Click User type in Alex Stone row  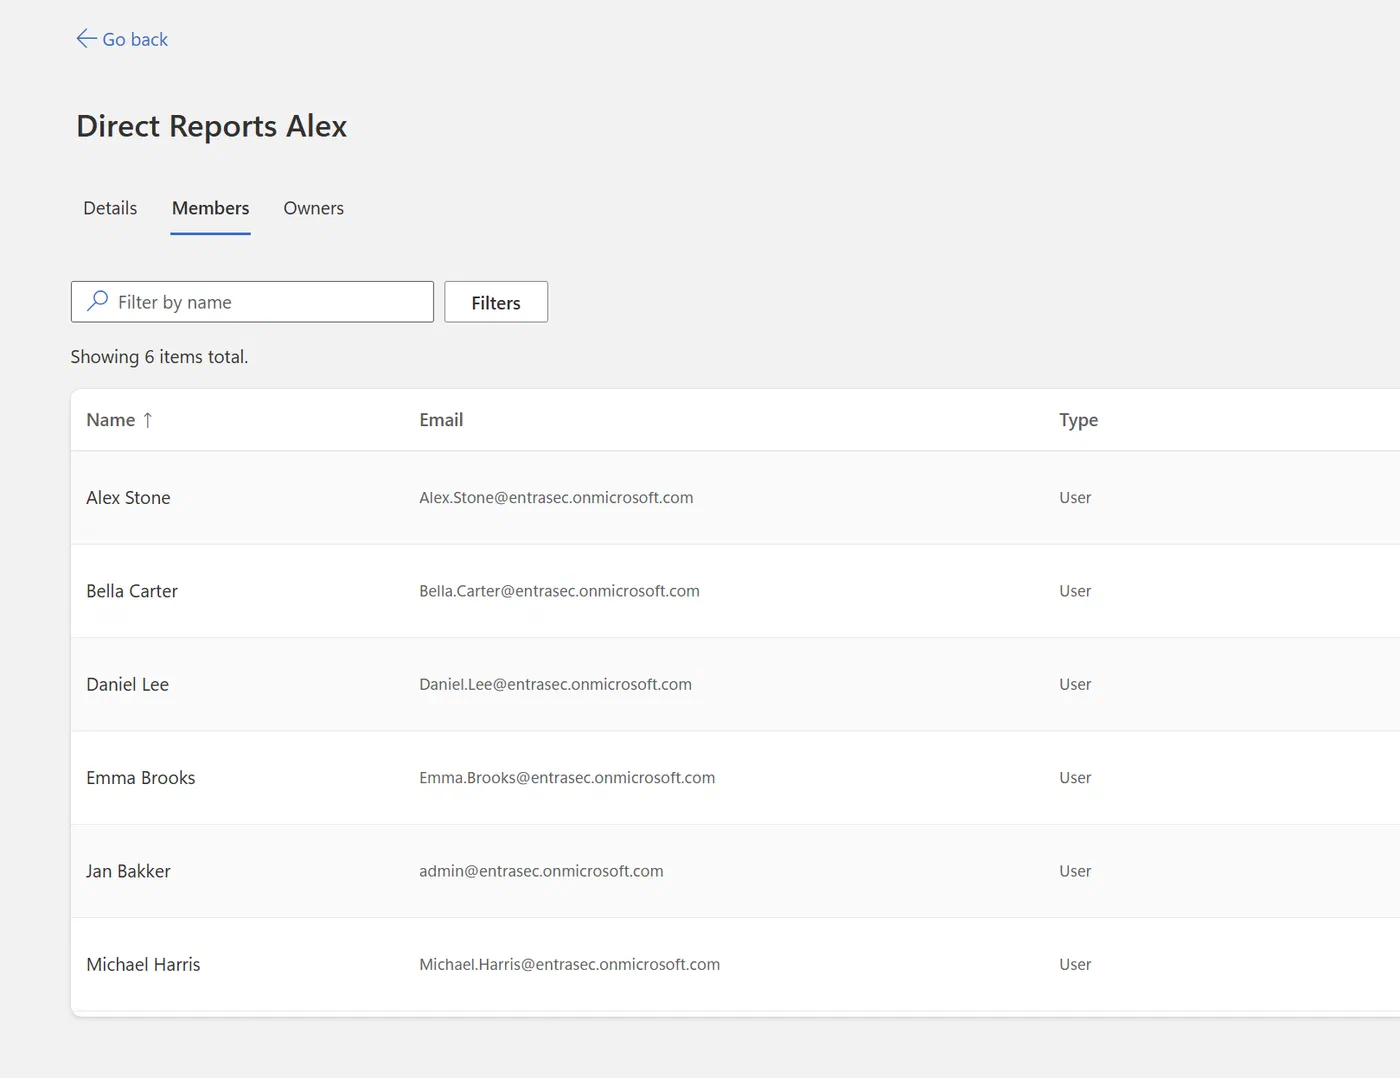pyautogui.click(x=1075, y=498)
